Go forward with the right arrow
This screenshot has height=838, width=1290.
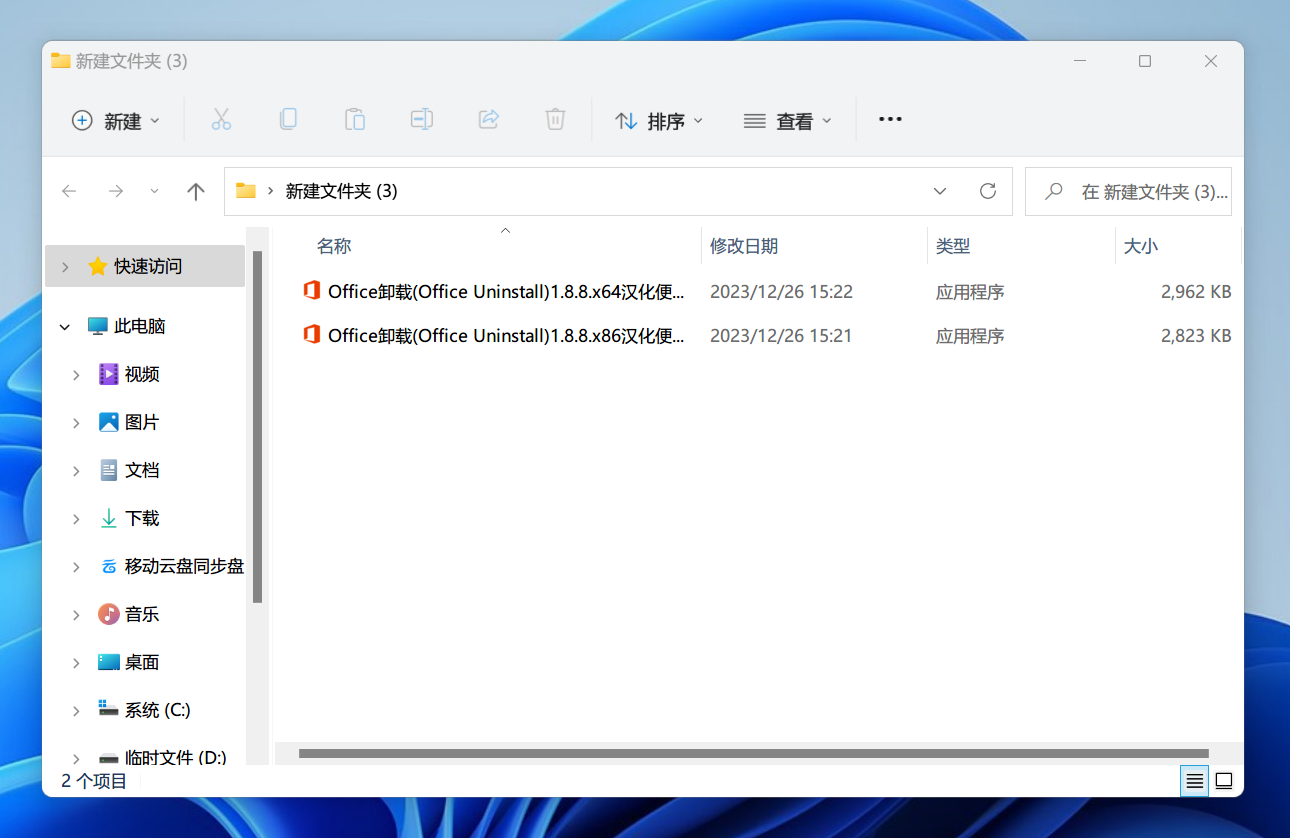click(x=116, y=191)
